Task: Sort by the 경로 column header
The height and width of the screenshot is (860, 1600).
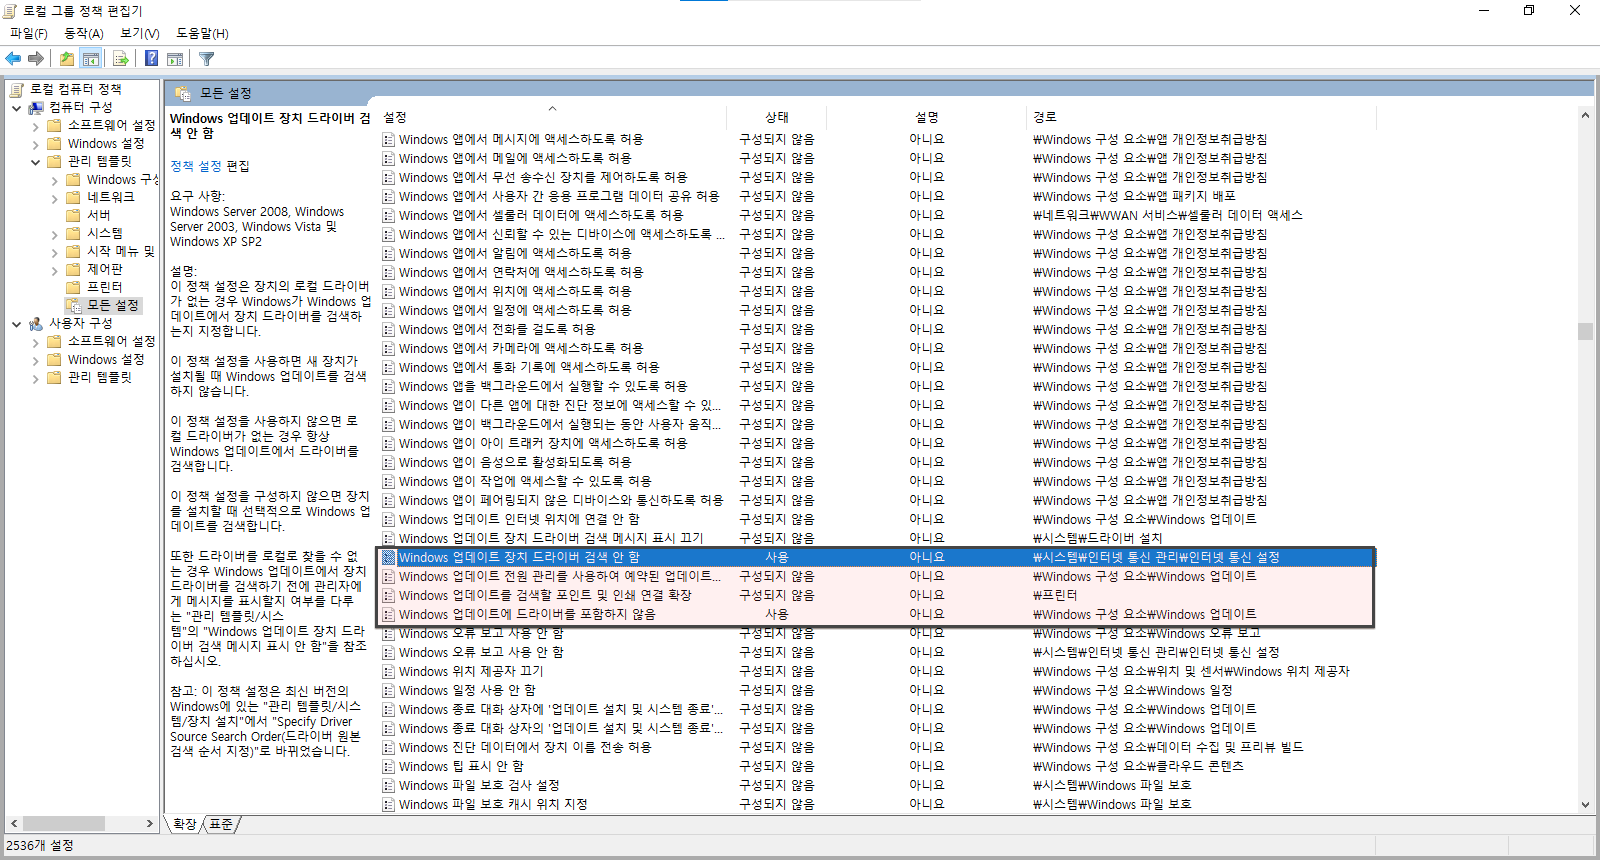Action: 1202,117
